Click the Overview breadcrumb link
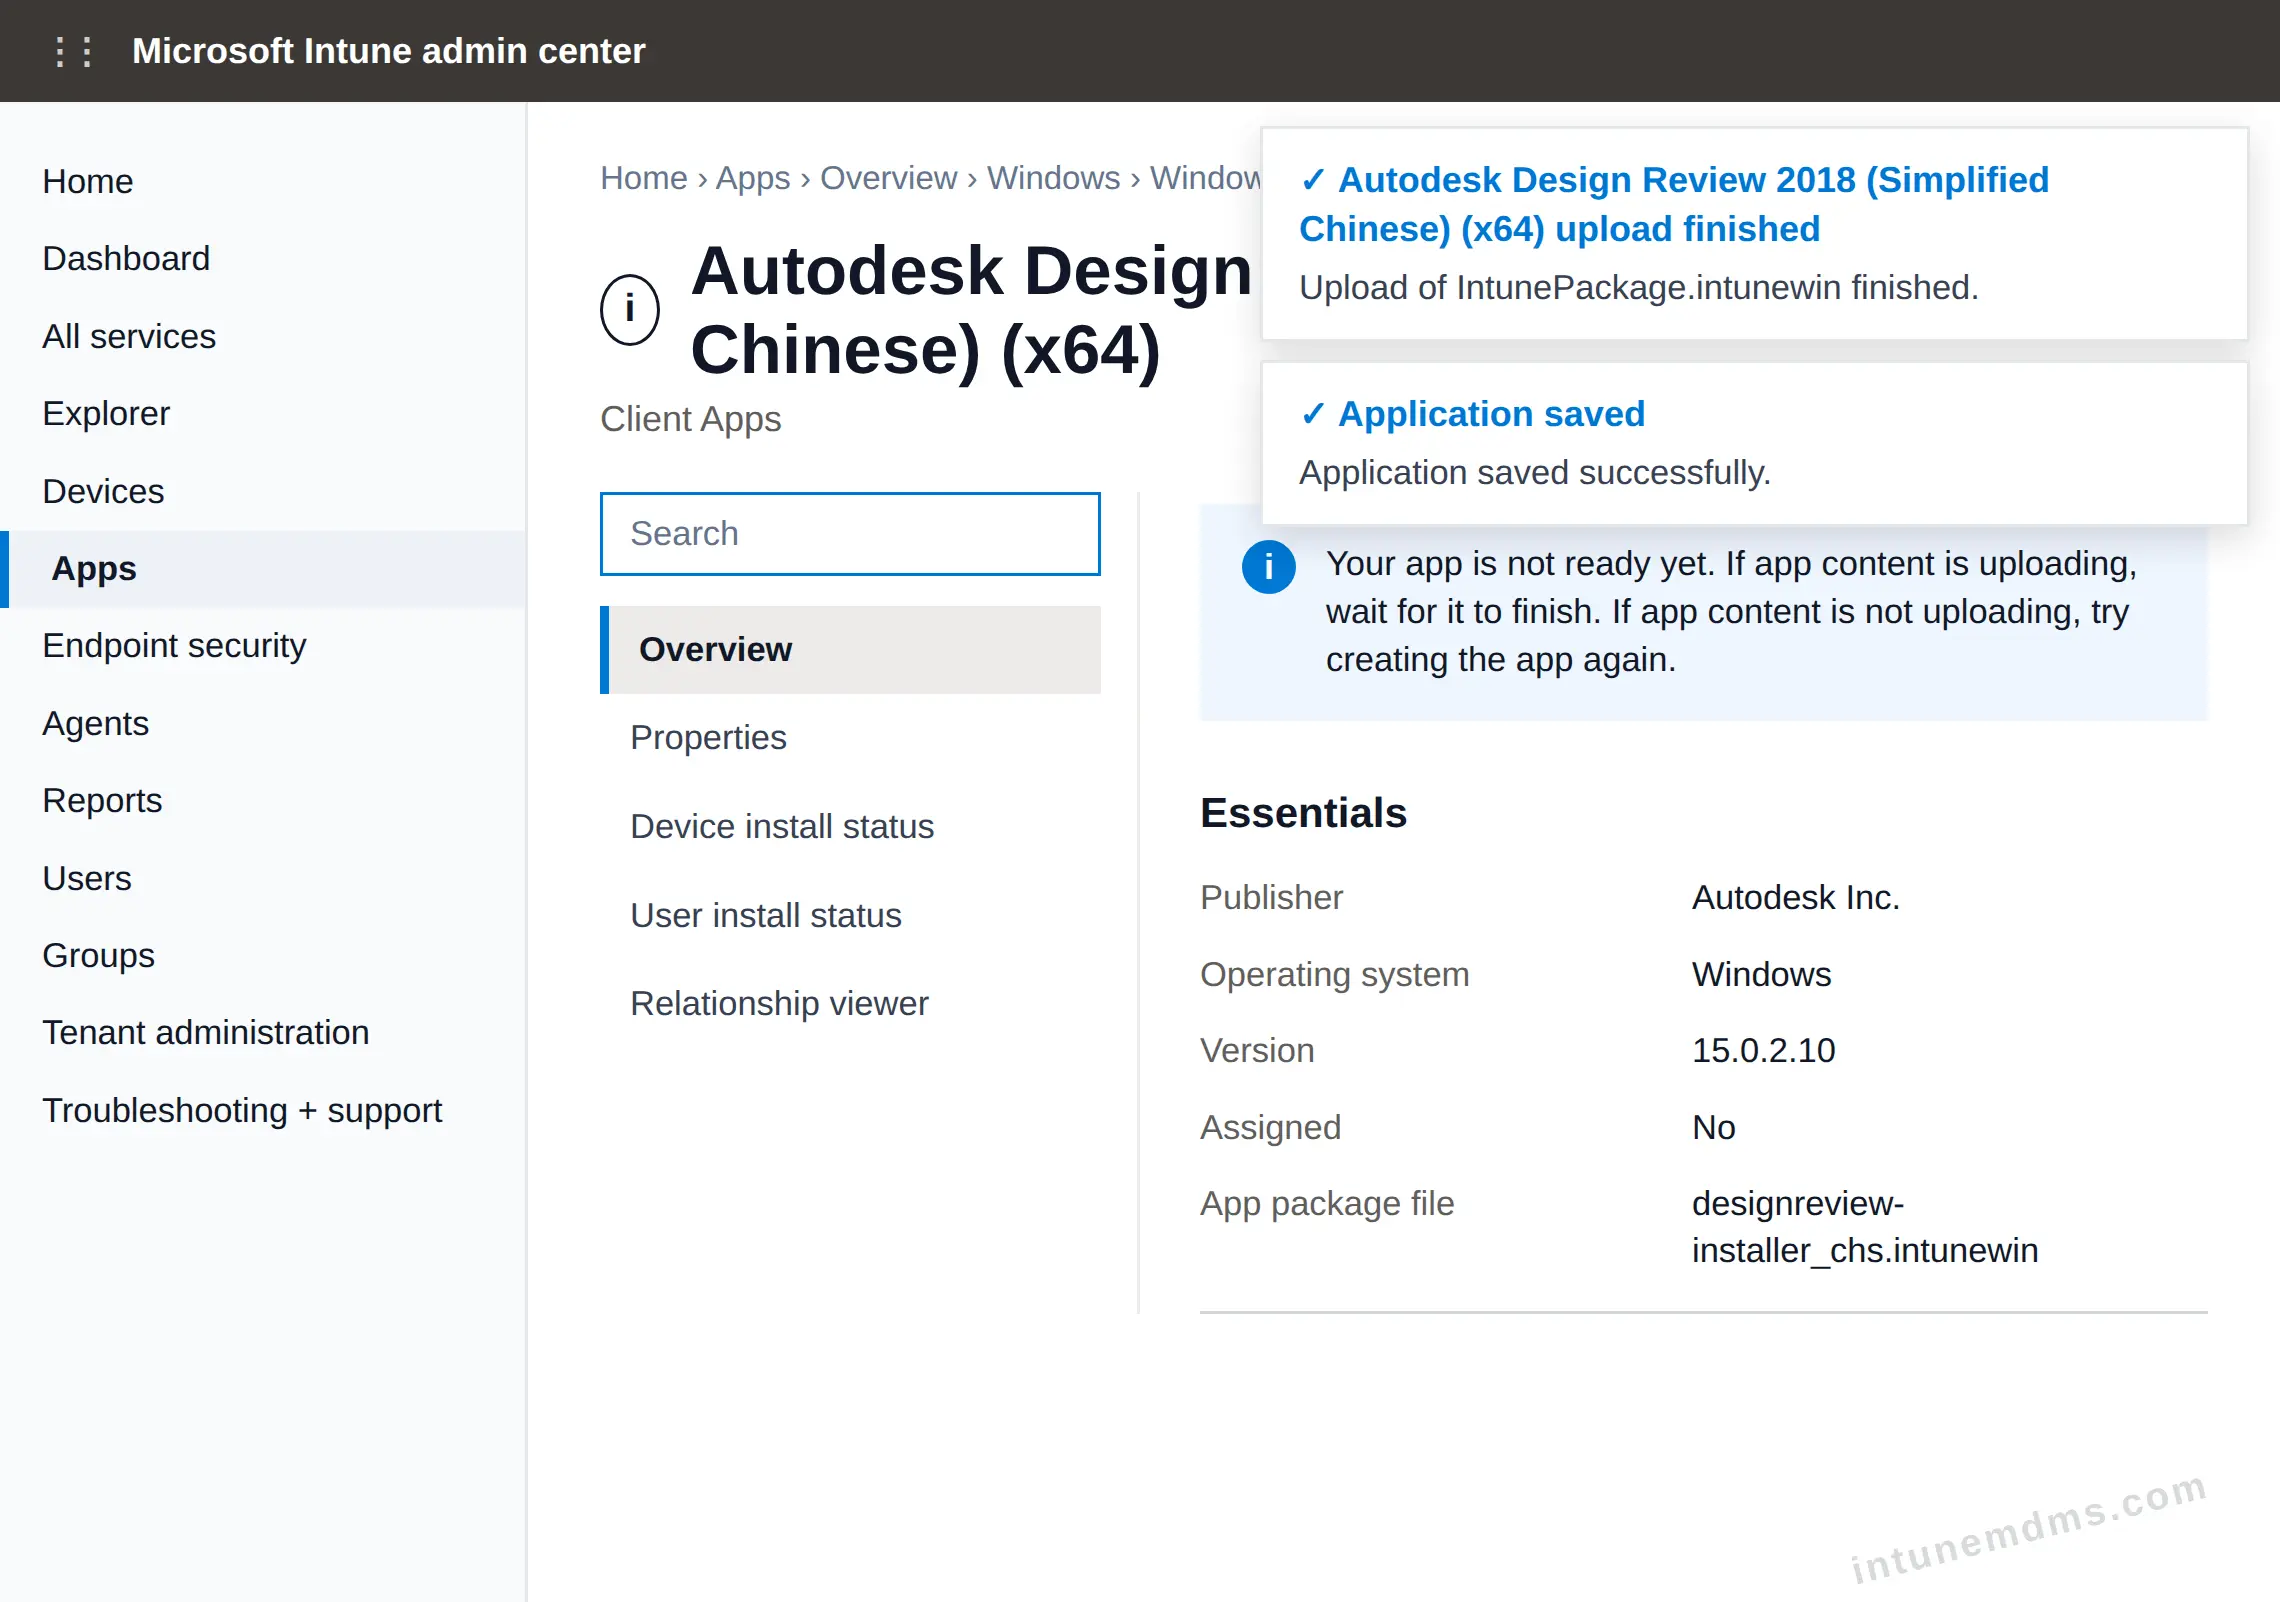Image resolution: width=2280 pixels, height=1602 pixels. (x=888, y=178)
